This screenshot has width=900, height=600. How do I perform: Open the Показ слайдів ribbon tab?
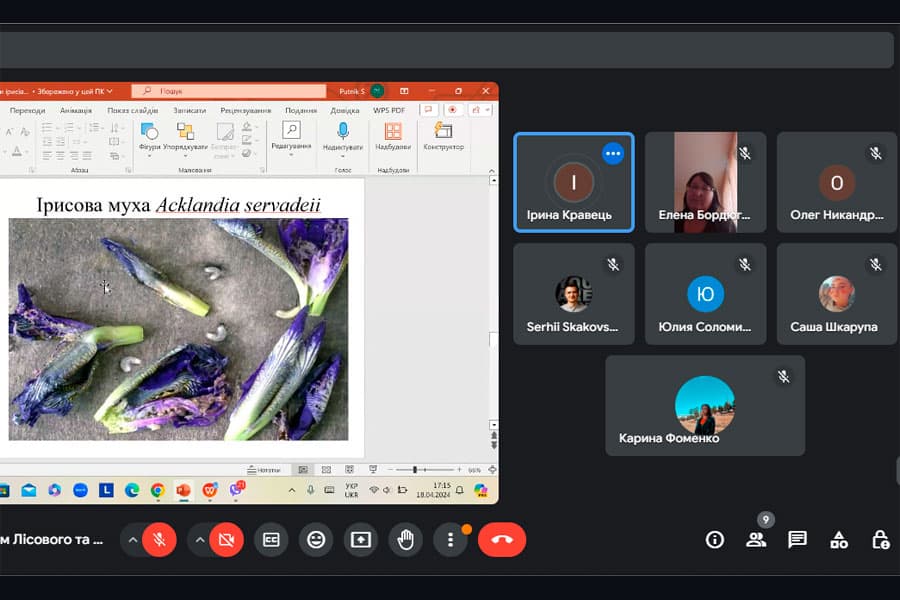click(133, 110)
